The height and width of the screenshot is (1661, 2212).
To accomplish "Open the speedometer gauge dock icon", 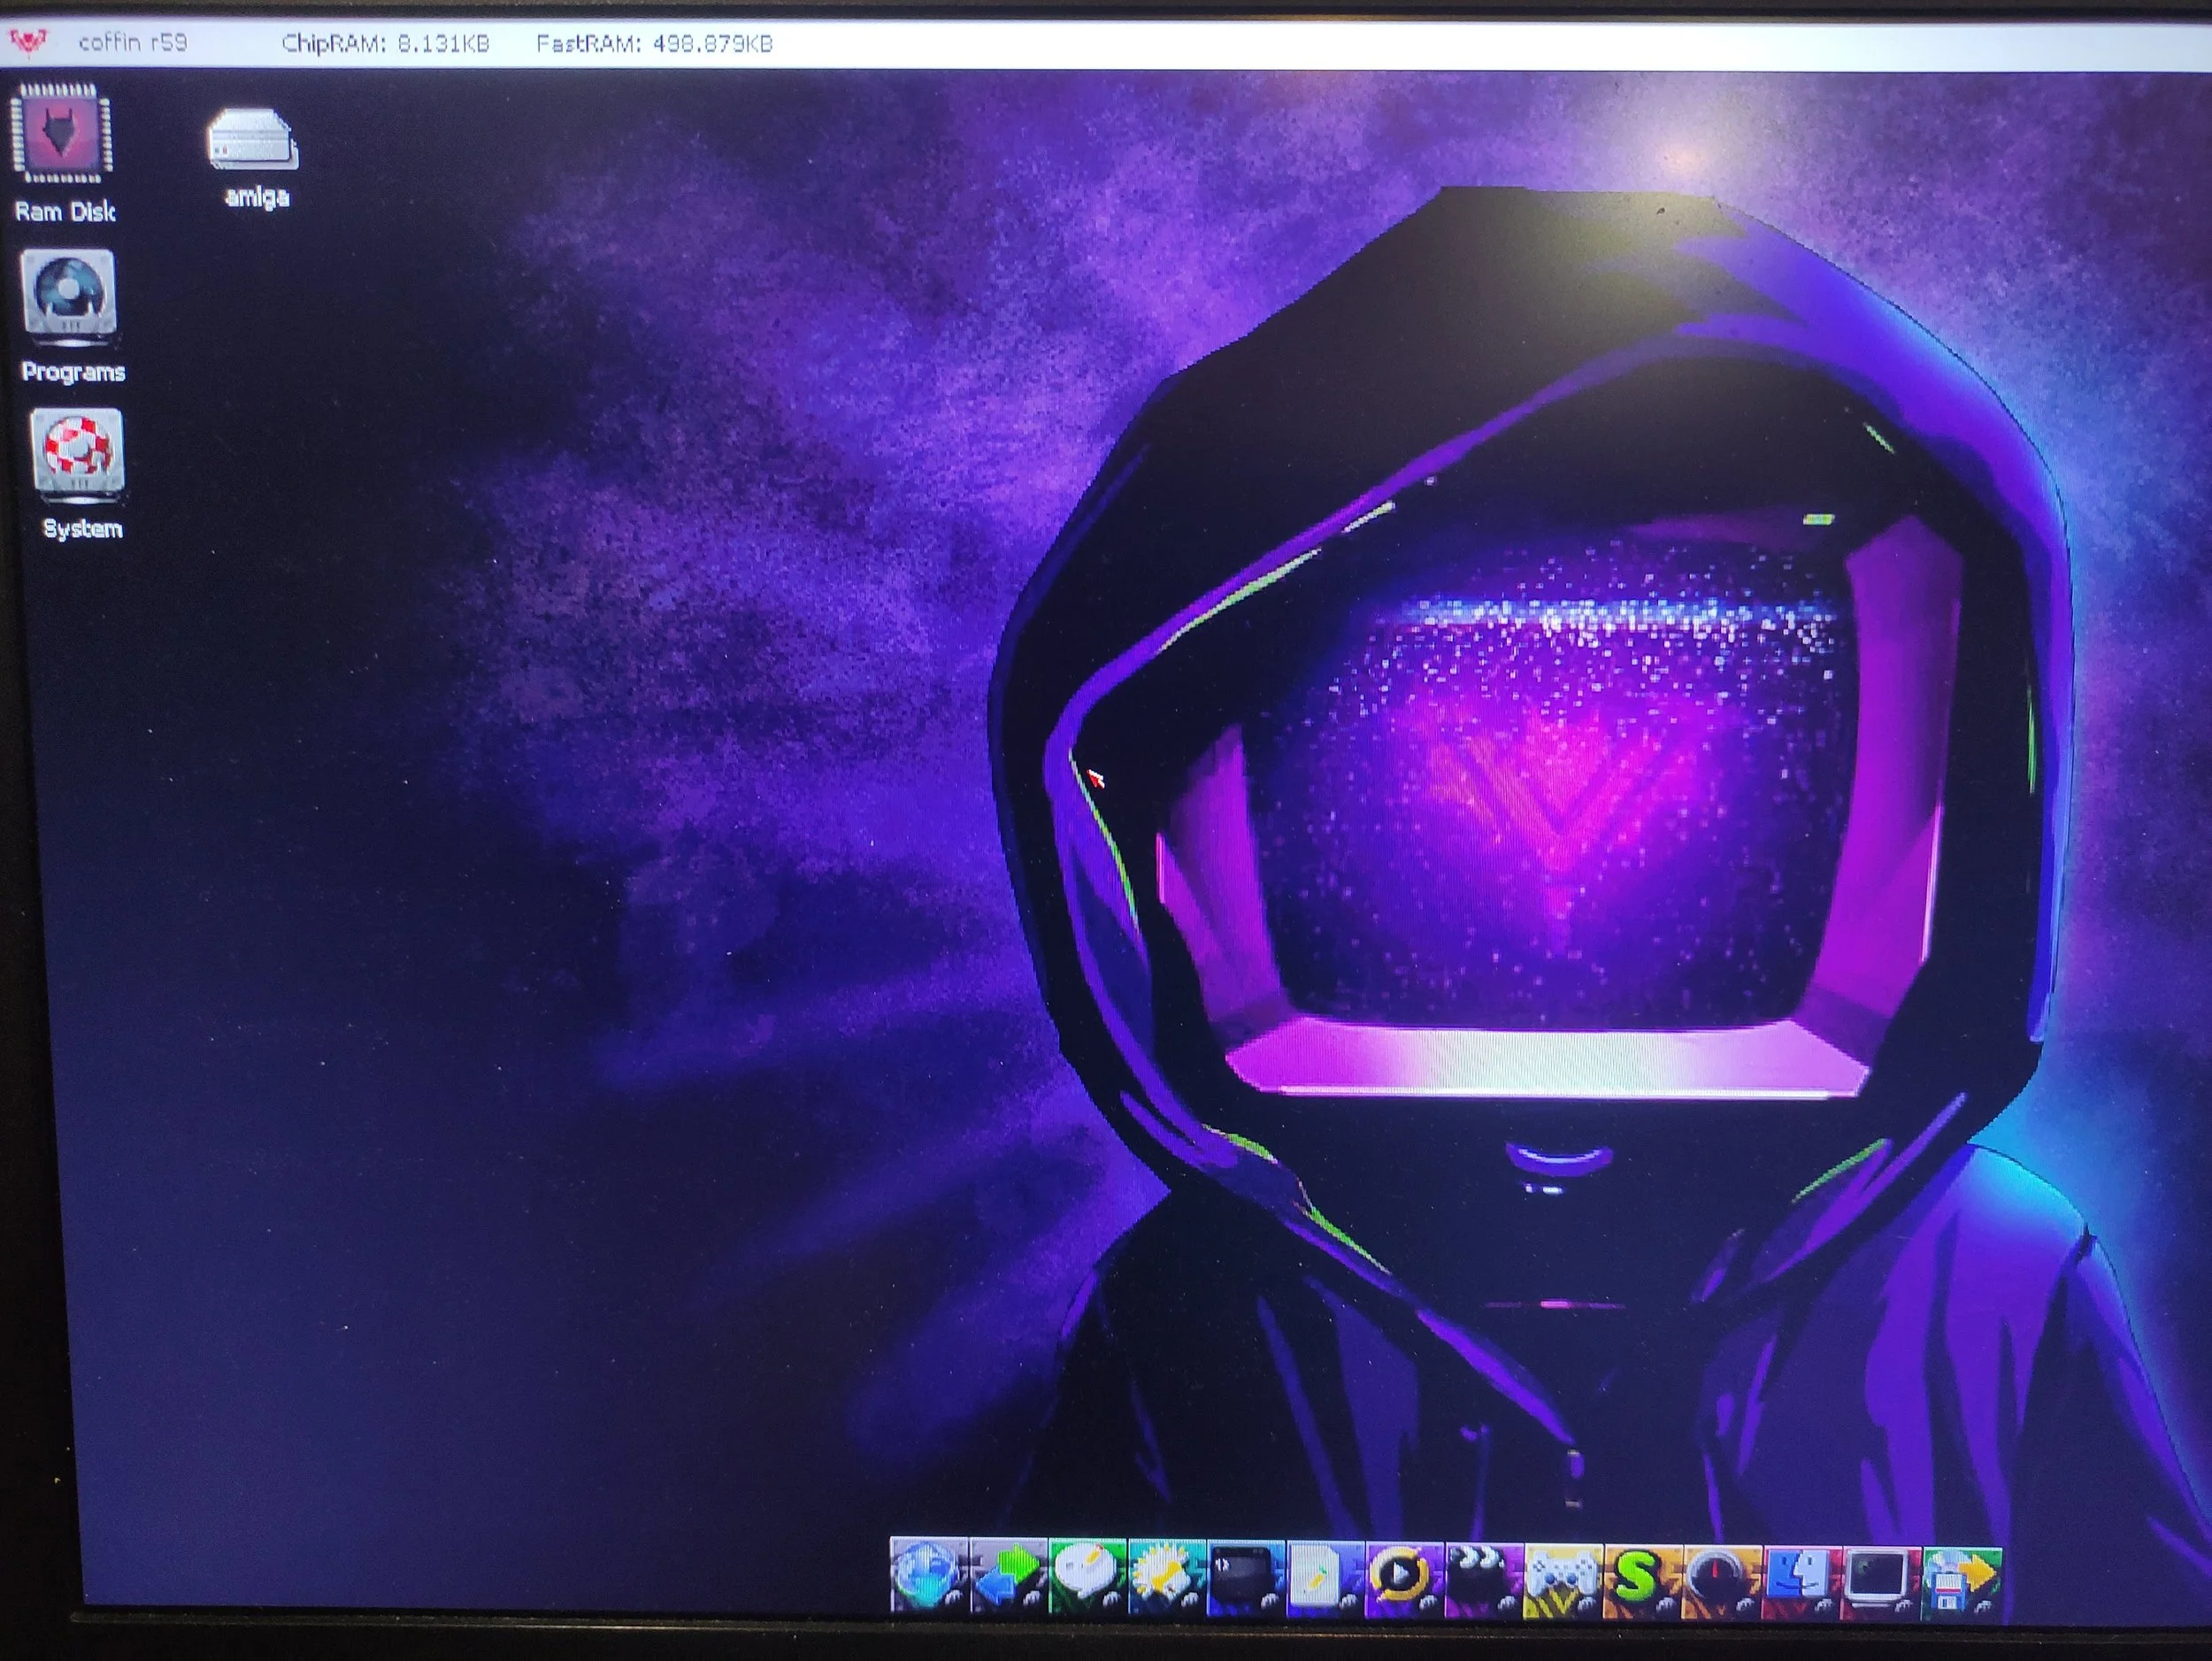I will (1722, 1576).
